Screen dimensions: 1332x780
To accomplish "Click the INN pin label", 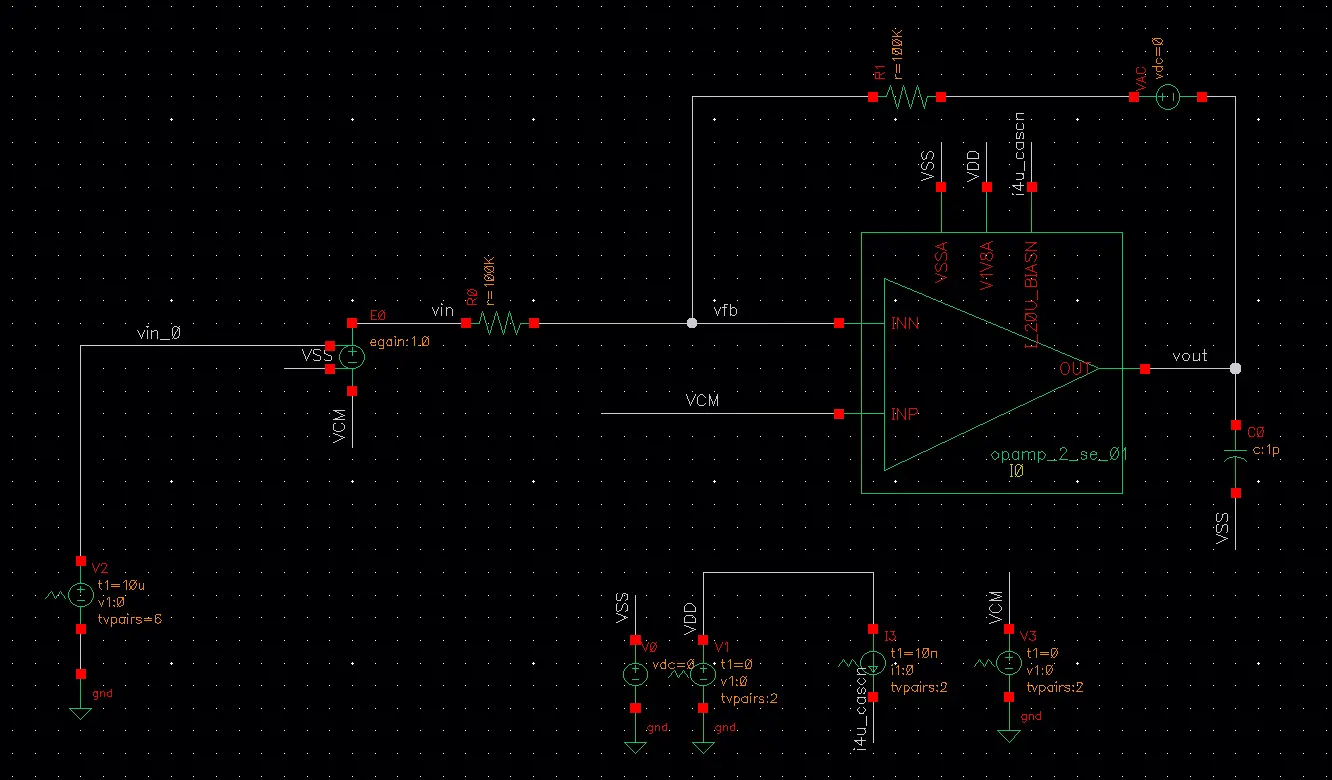I will (x=905, y=323).
